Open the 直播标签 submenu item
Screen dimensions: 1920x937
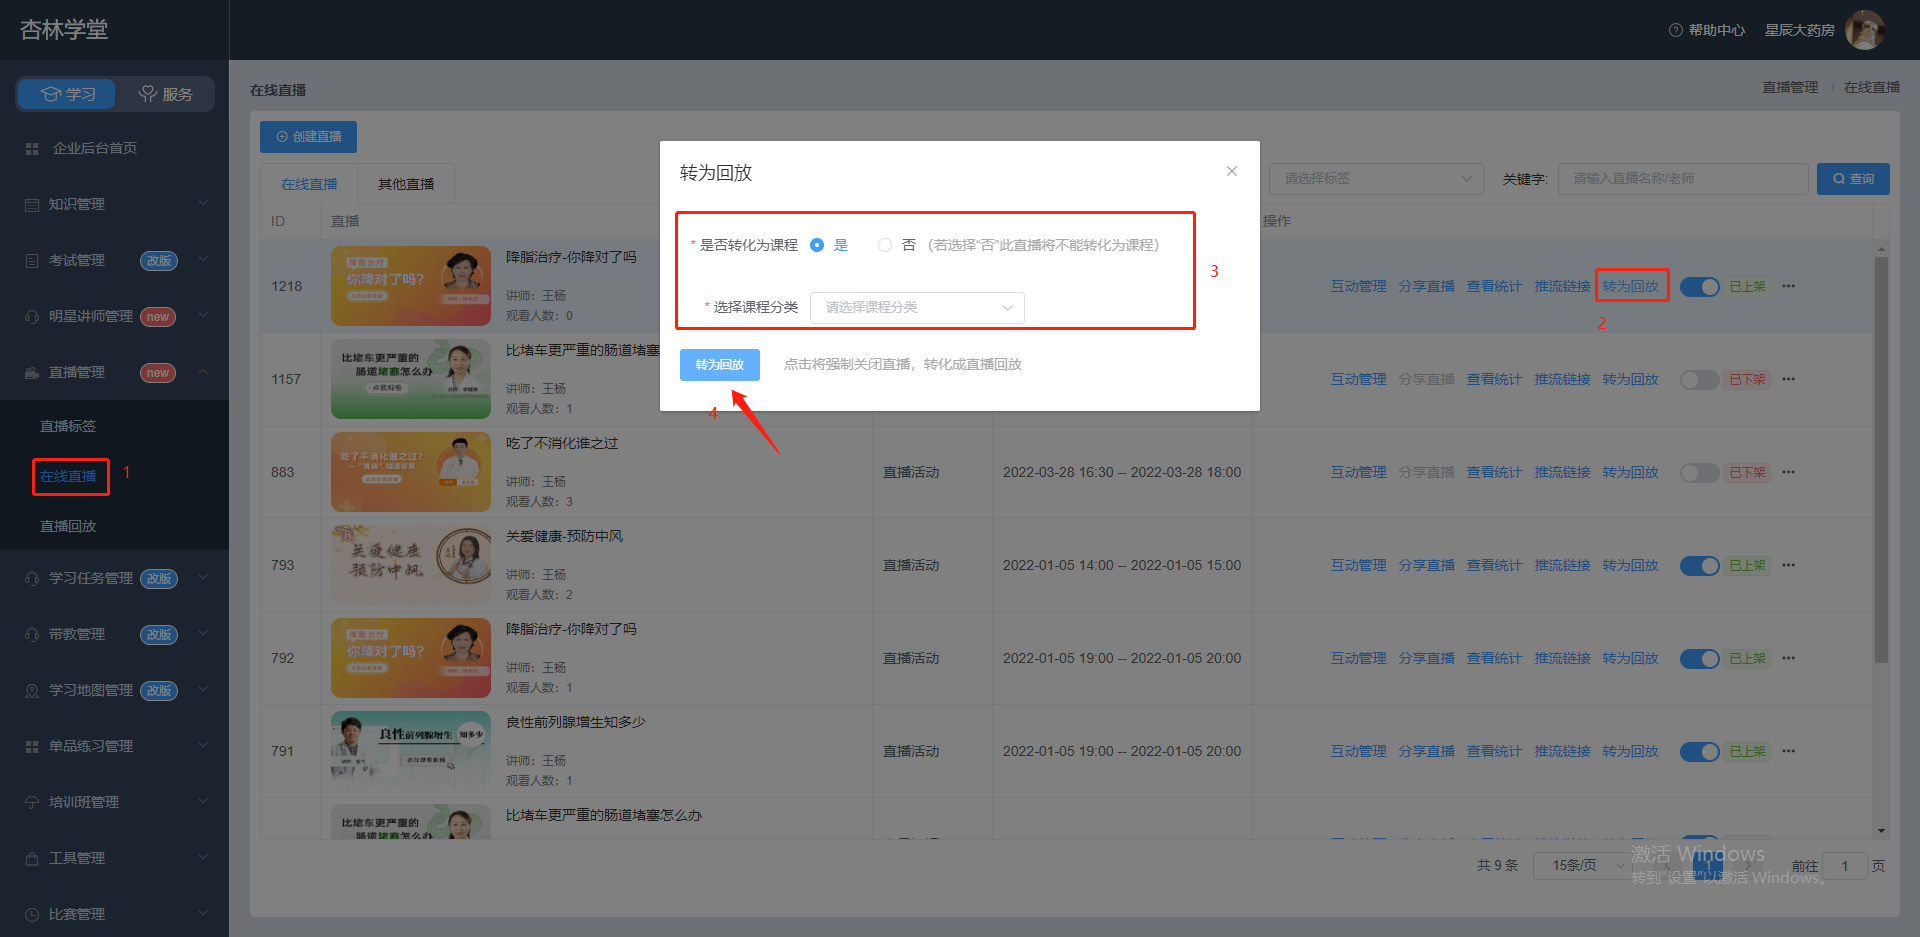[x=68, y=426]
